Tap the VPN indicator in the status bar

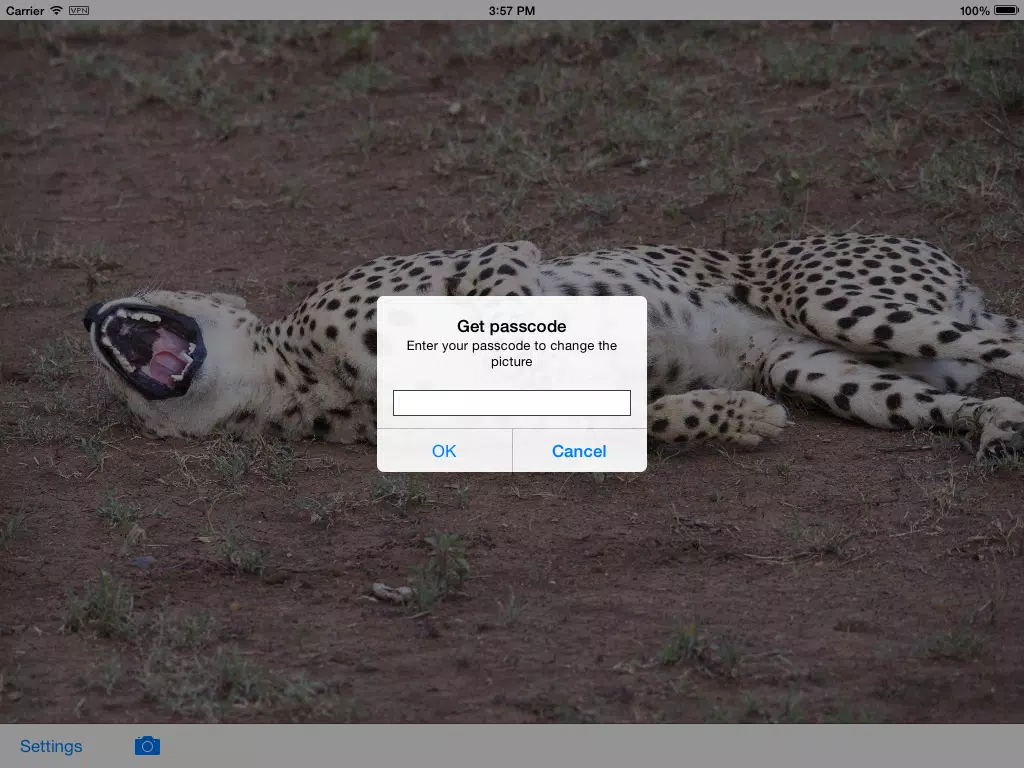point(79,10)
